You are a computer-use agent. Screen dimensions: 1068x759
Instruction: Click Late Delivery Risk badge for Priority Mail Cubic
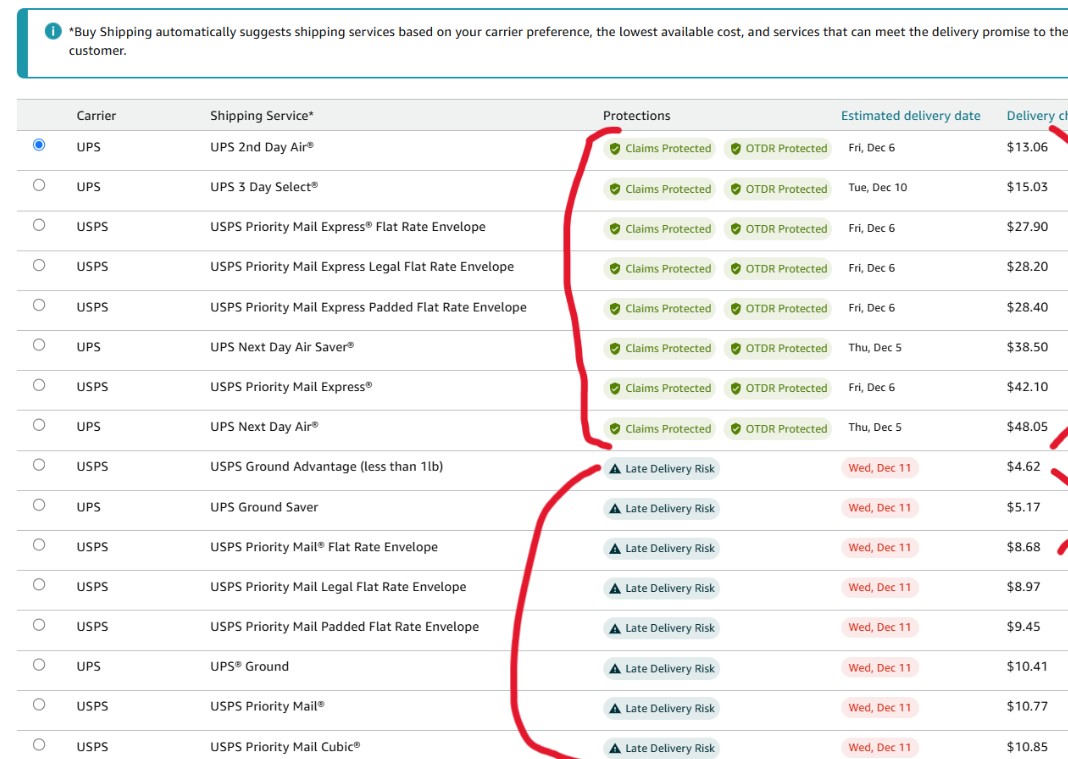click(661, 748)
